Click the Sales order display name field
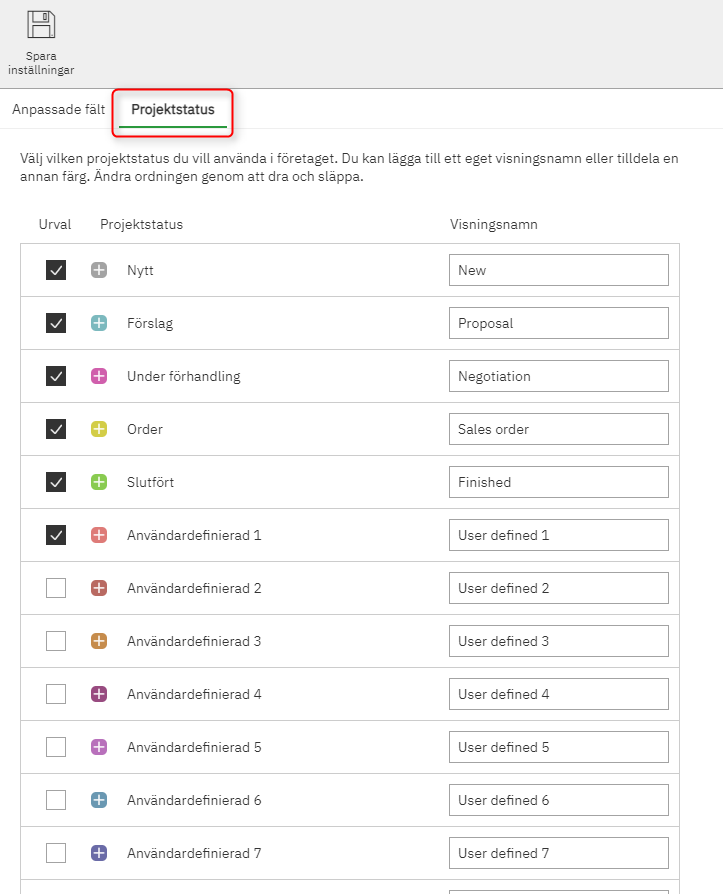Viewport: 723px width, 894px height. [x=558, y=429]
